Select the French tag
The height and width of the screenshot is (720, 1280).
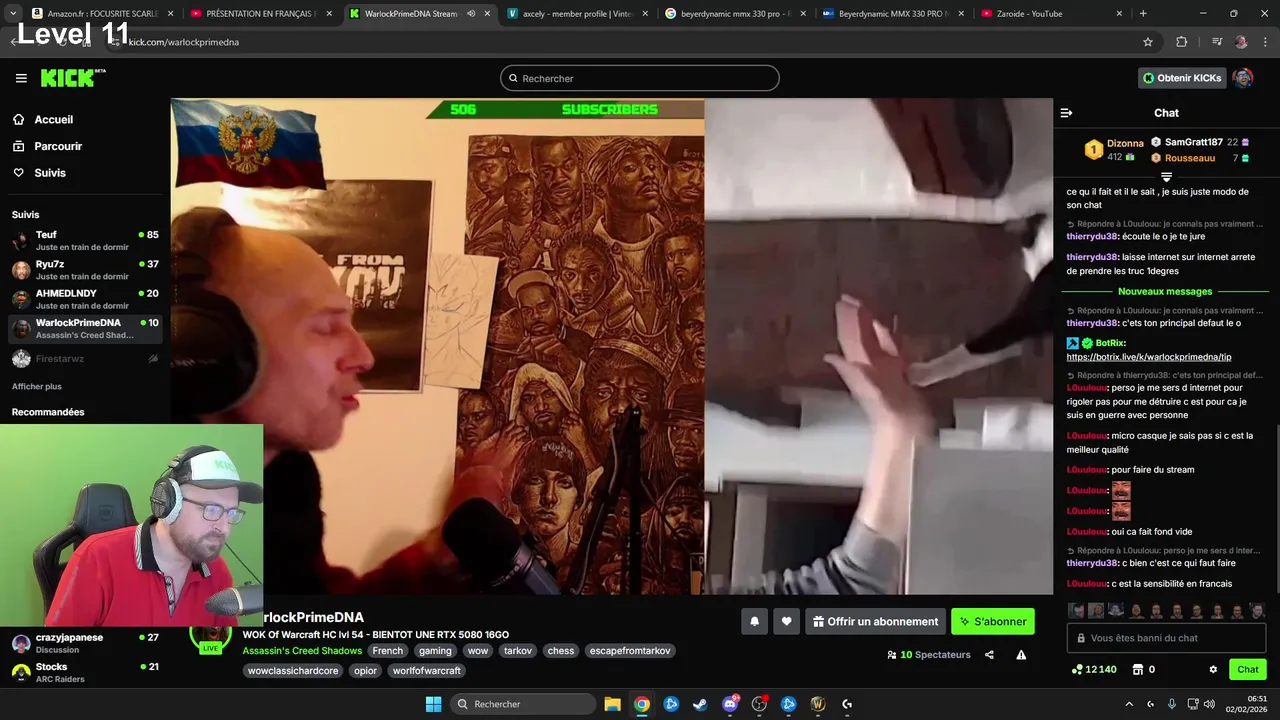point(388,651)
